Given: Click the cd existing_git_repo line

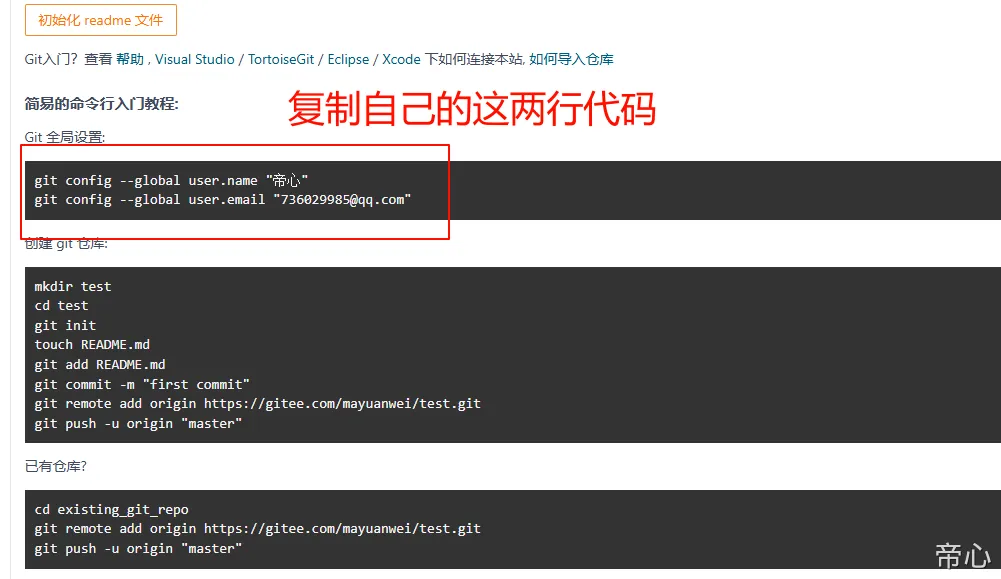Looking at the screenshot, I should tap(111, 509).
